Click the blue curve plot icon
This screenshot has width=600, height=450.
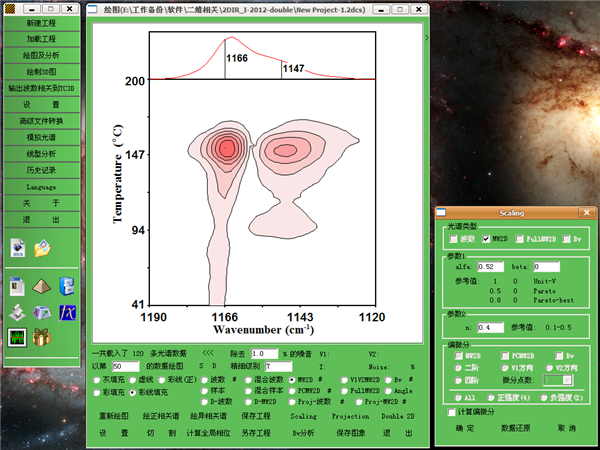[66, 312]
